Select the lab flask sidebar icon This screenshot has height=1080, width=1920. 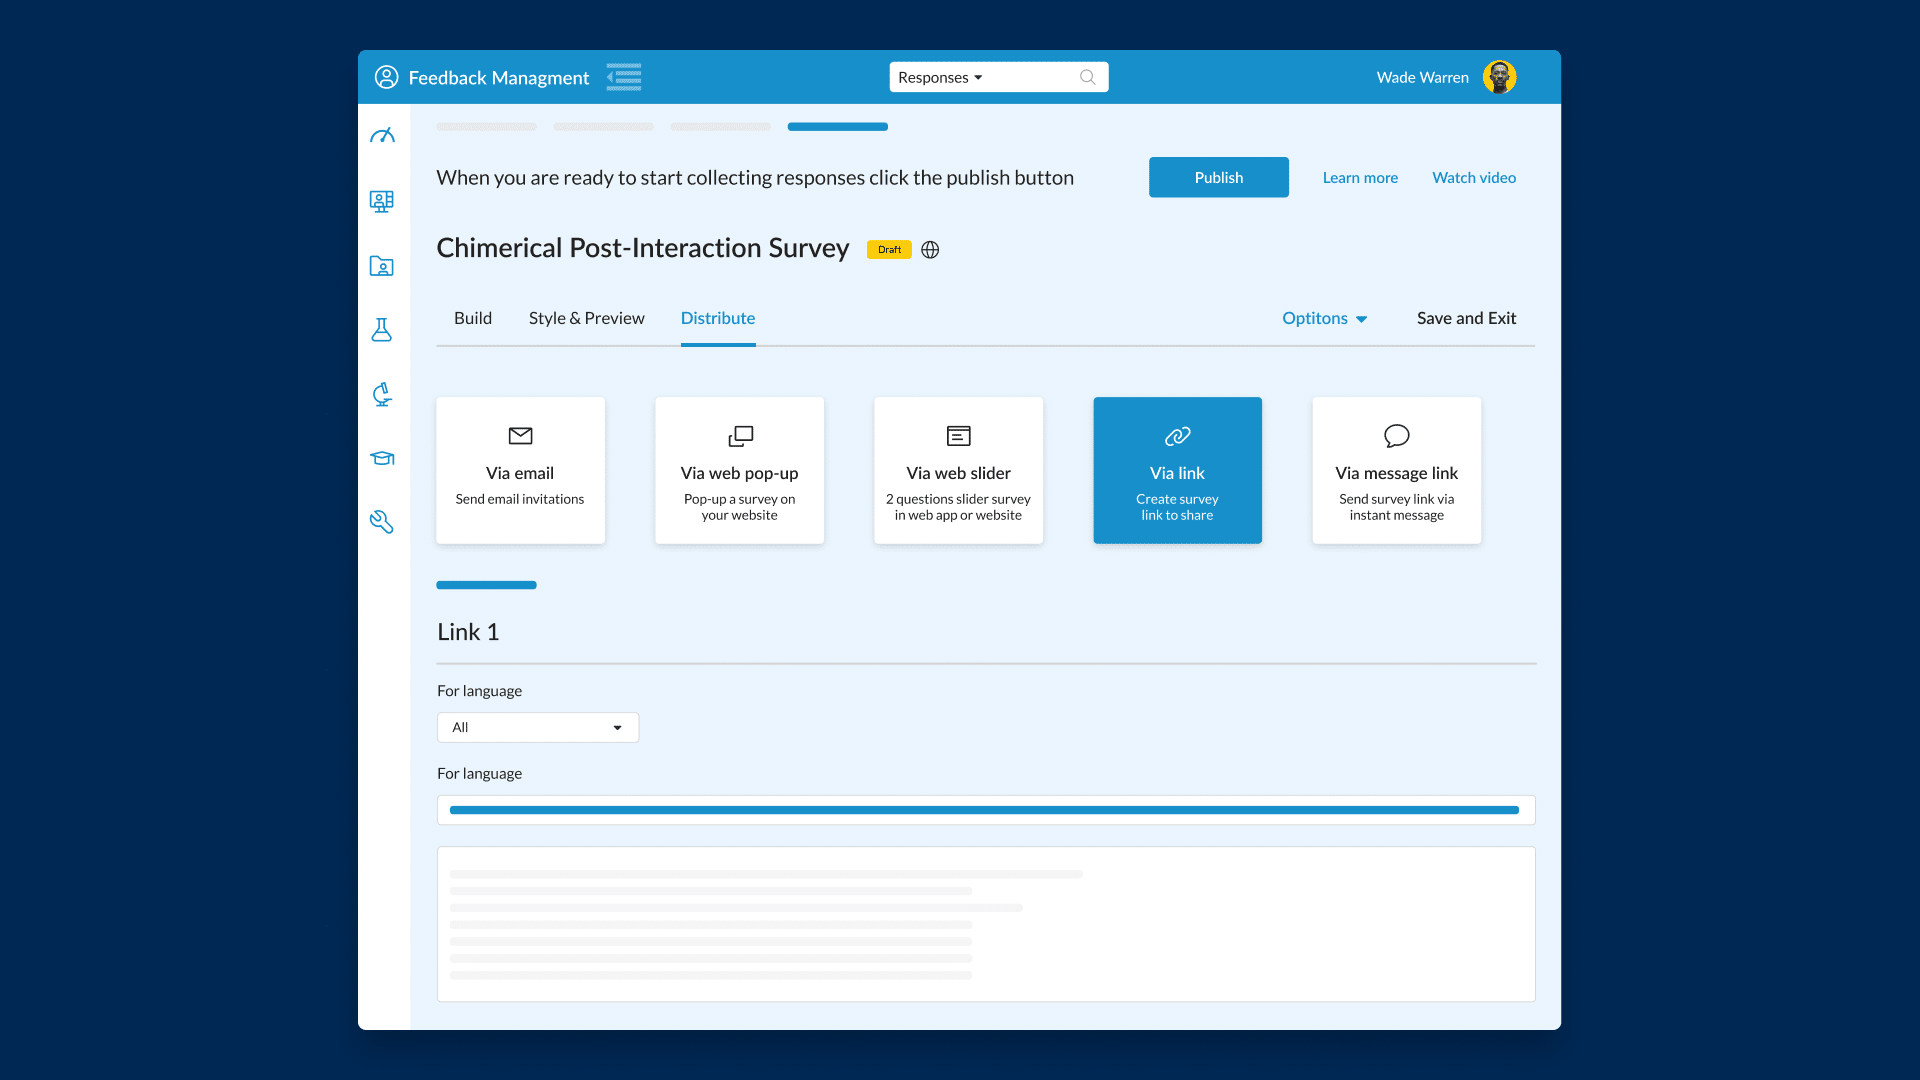point(382,330)
